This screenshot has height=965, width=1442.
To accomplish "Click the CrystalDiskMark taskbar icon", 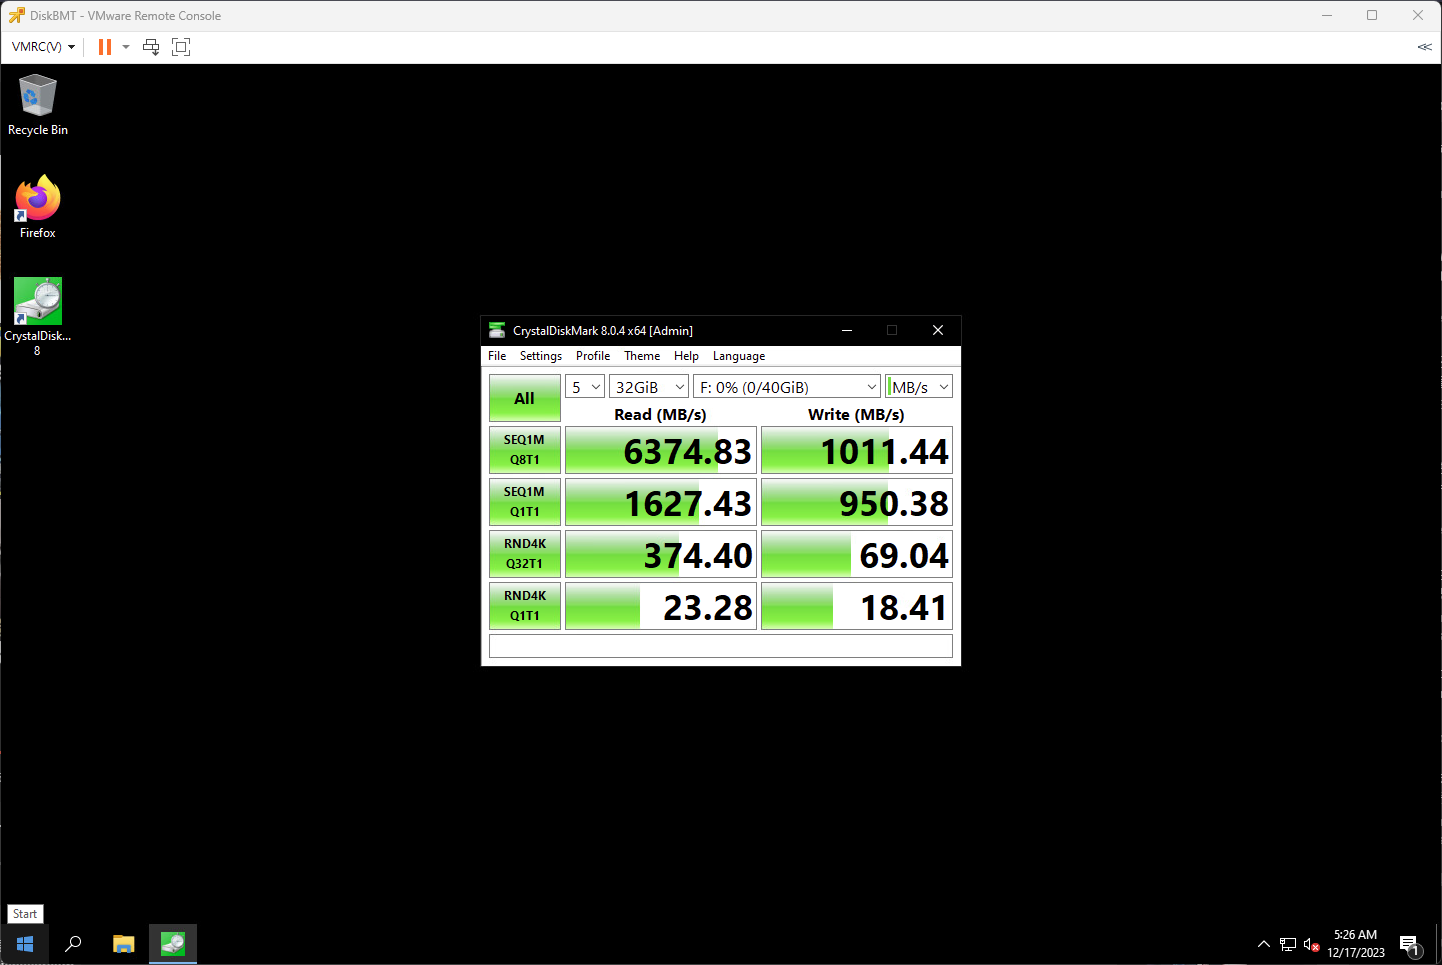I will [173, 943].
